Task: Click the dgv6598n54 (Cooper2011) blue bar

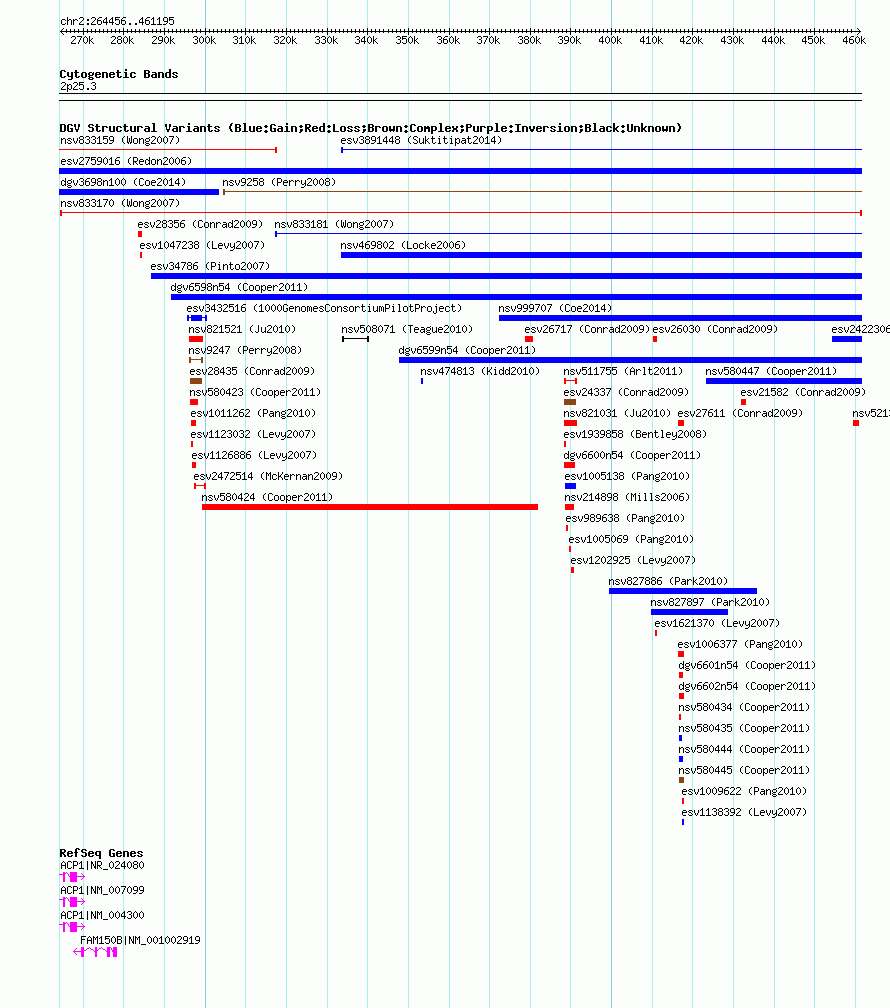Action: 516,297
